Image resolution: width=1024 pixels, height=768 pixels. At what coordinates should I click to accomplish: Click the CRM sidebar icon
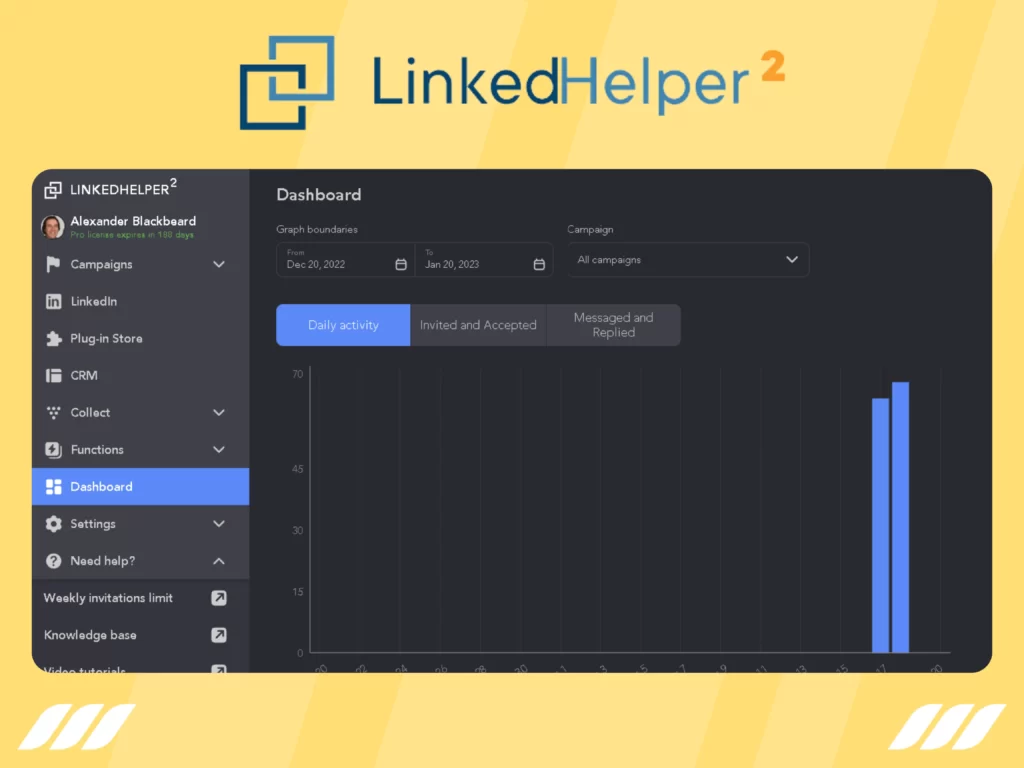tap(54, 376)
